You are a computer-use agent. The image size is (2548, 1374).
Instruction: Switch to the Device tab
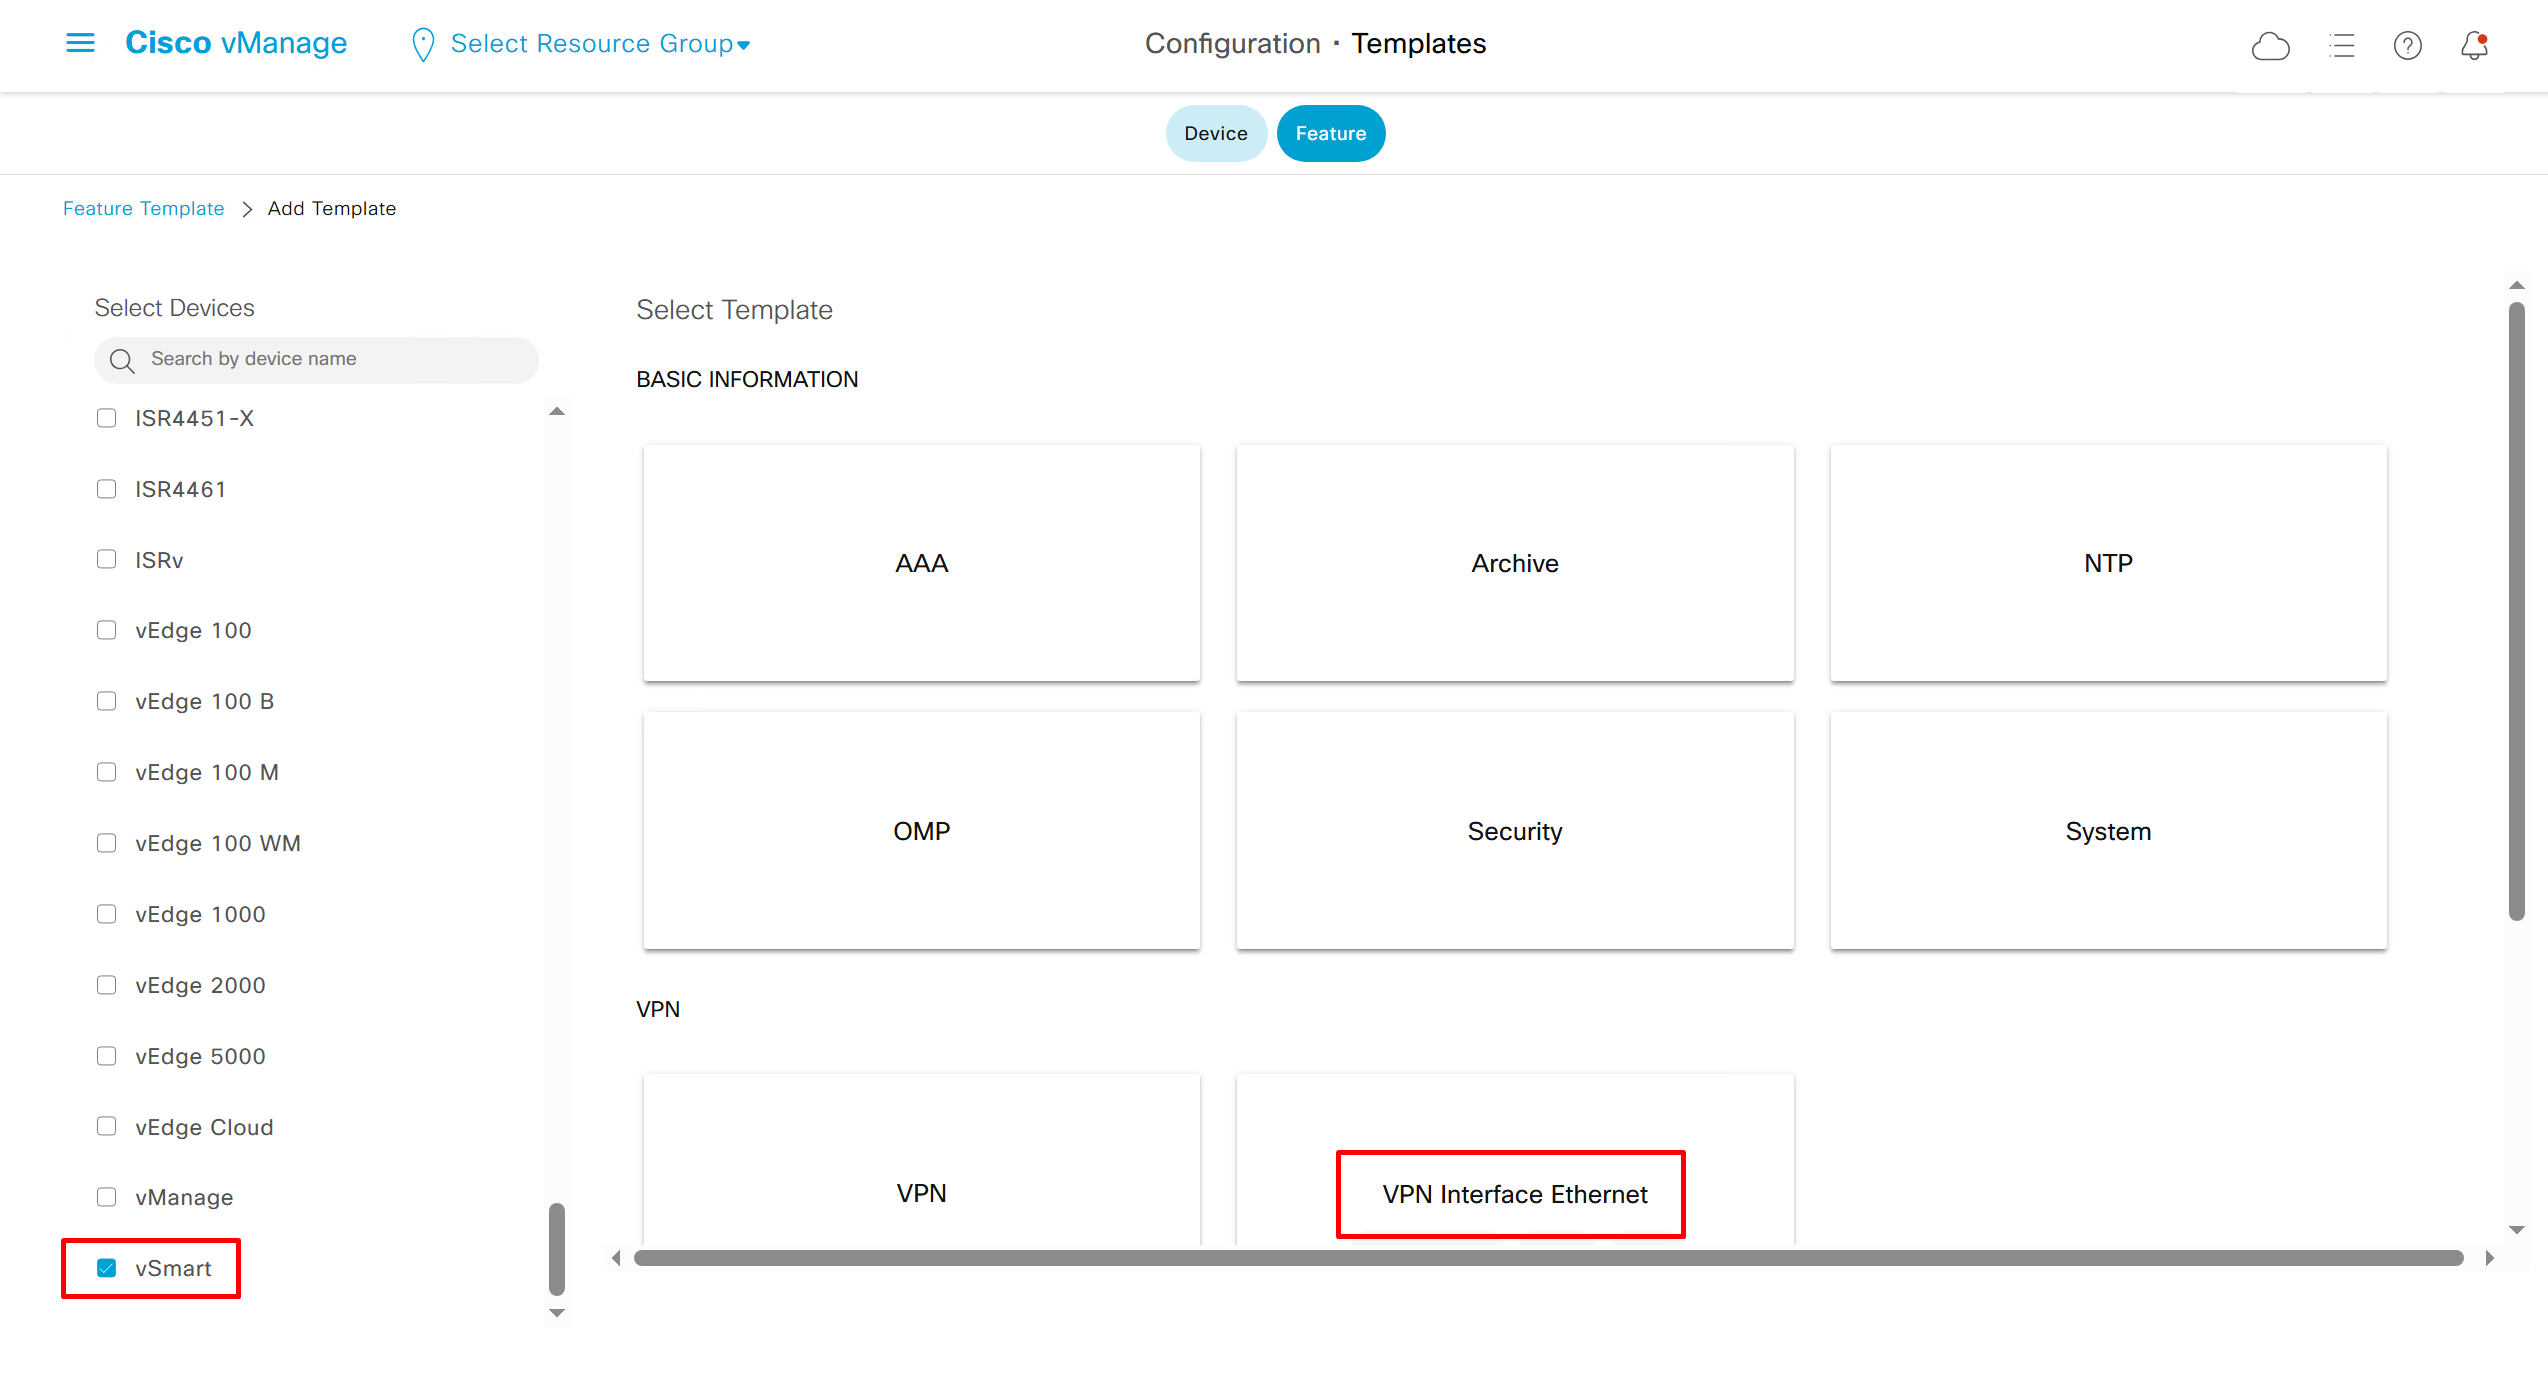point(1215,133)
